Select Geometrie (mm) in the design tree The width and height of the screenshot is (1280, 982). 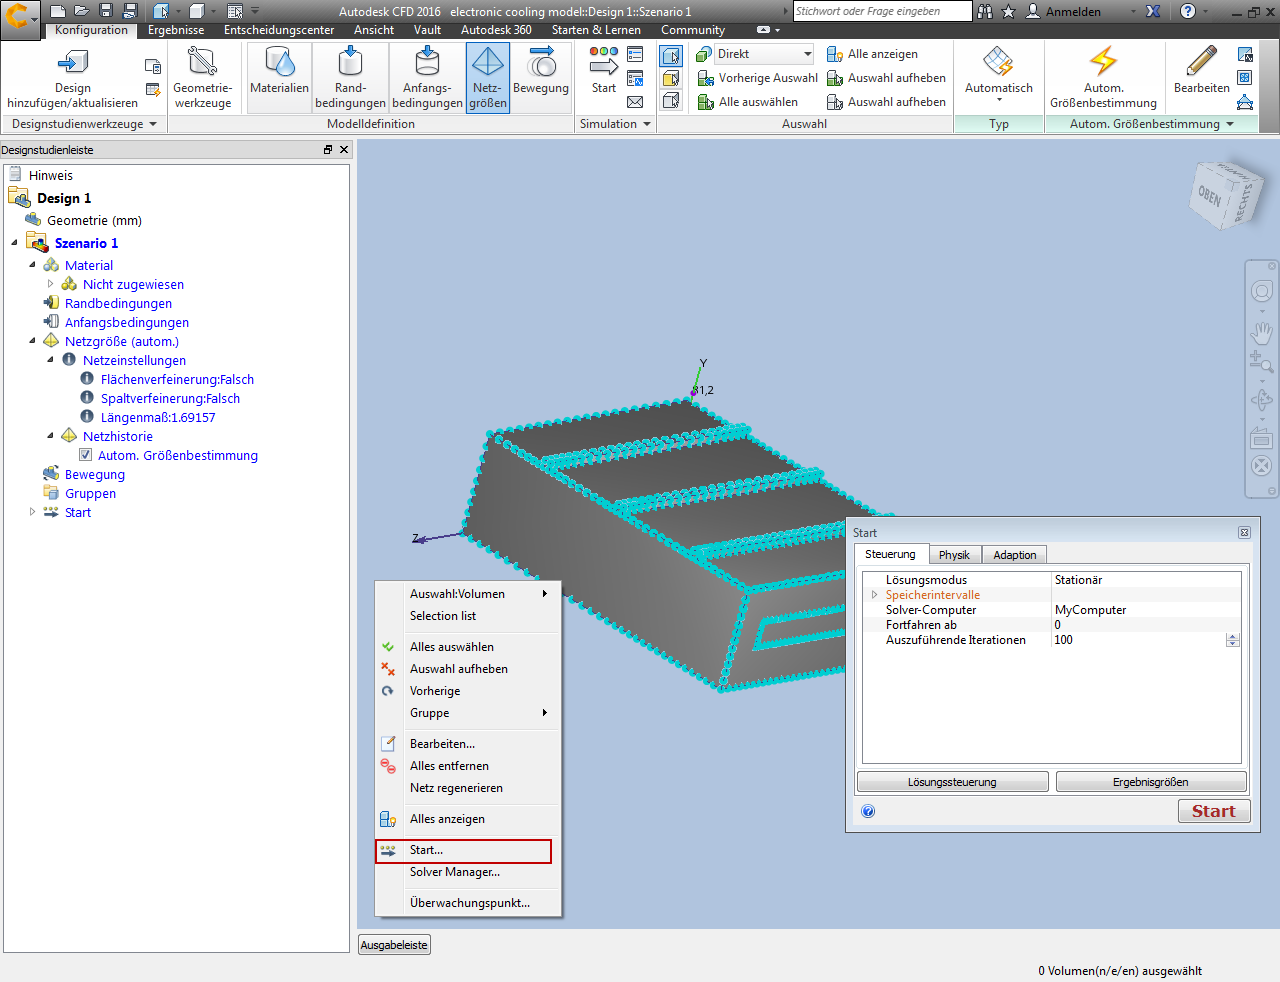point(94,220)
